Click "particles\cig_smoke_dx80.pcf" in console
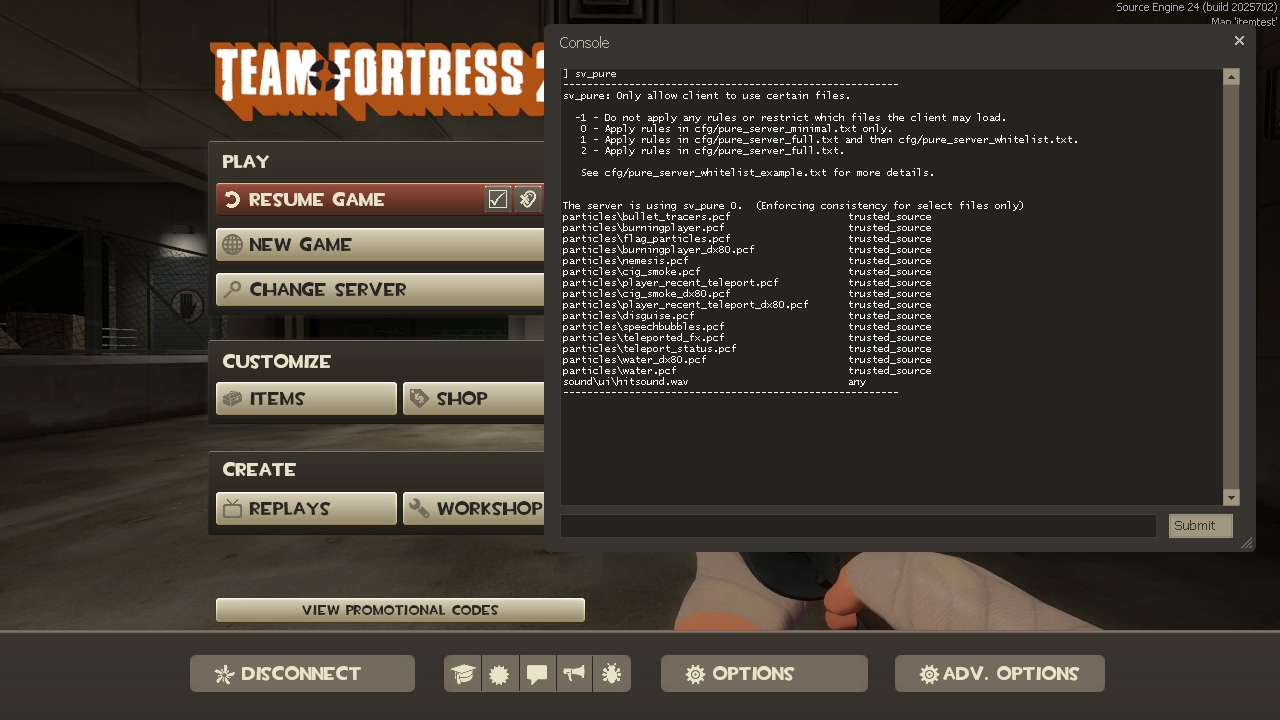The image size is (1280, 720). coord(646,294)
